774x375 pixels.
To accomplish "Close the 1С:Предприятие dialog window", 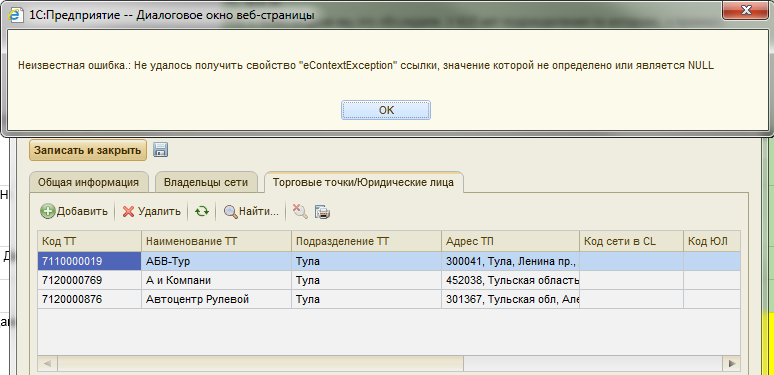I will tap(746, 9).
